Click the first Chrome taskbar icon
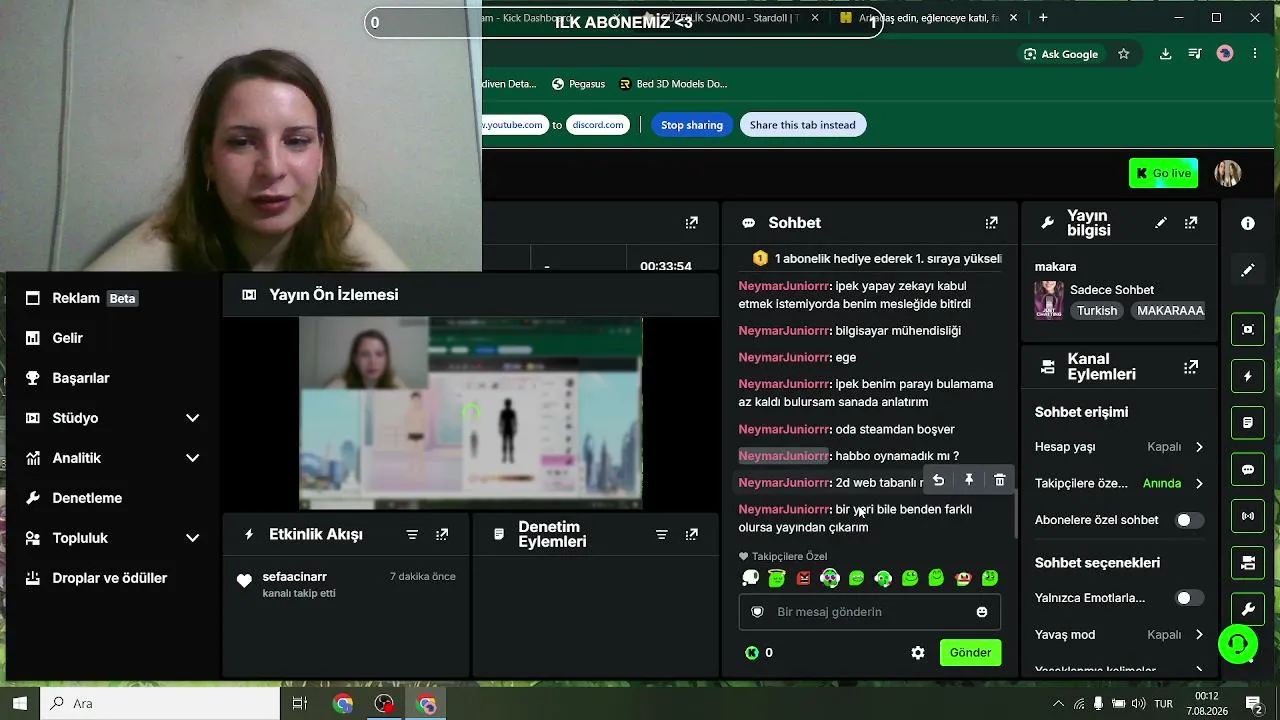This screenshot has width=1280, height=720. tap(343, 704)
